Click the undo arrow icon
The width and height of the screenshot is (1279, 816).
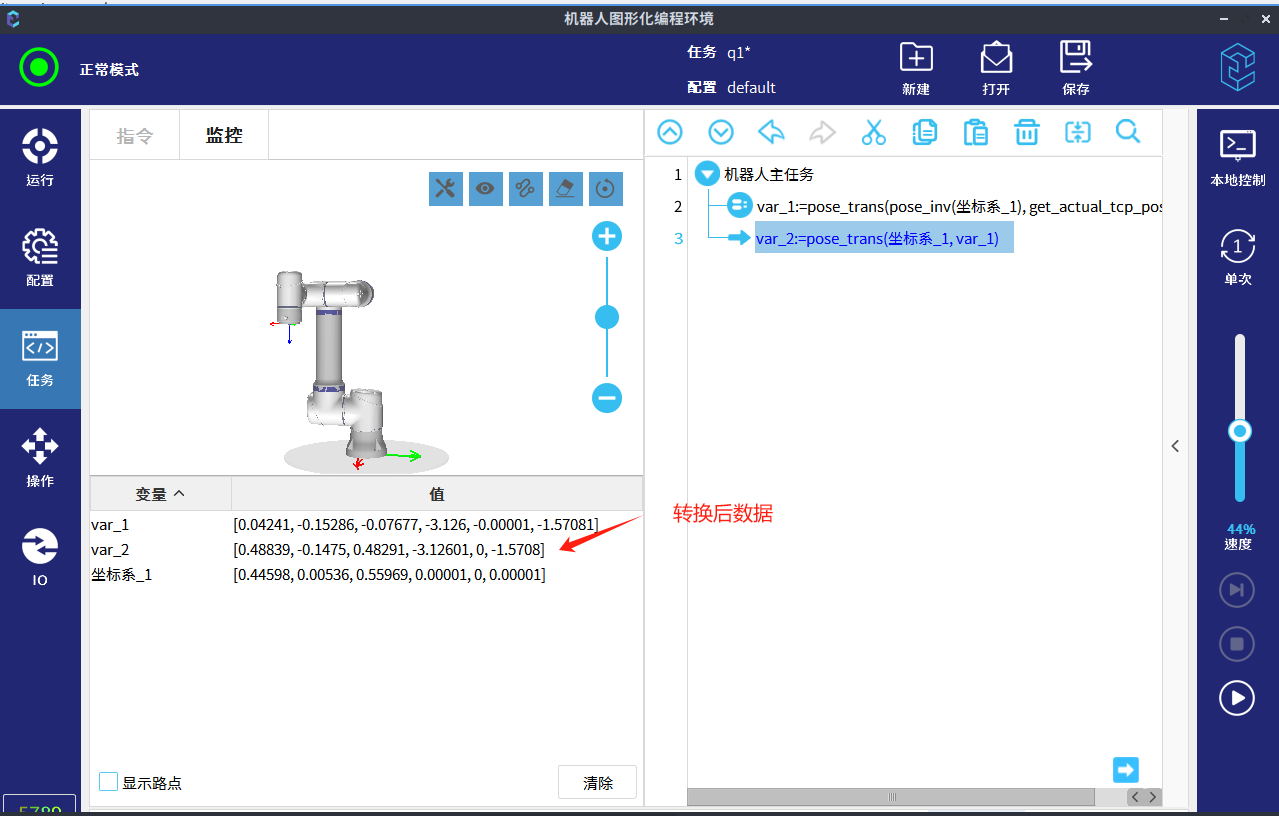click(771, 132)
